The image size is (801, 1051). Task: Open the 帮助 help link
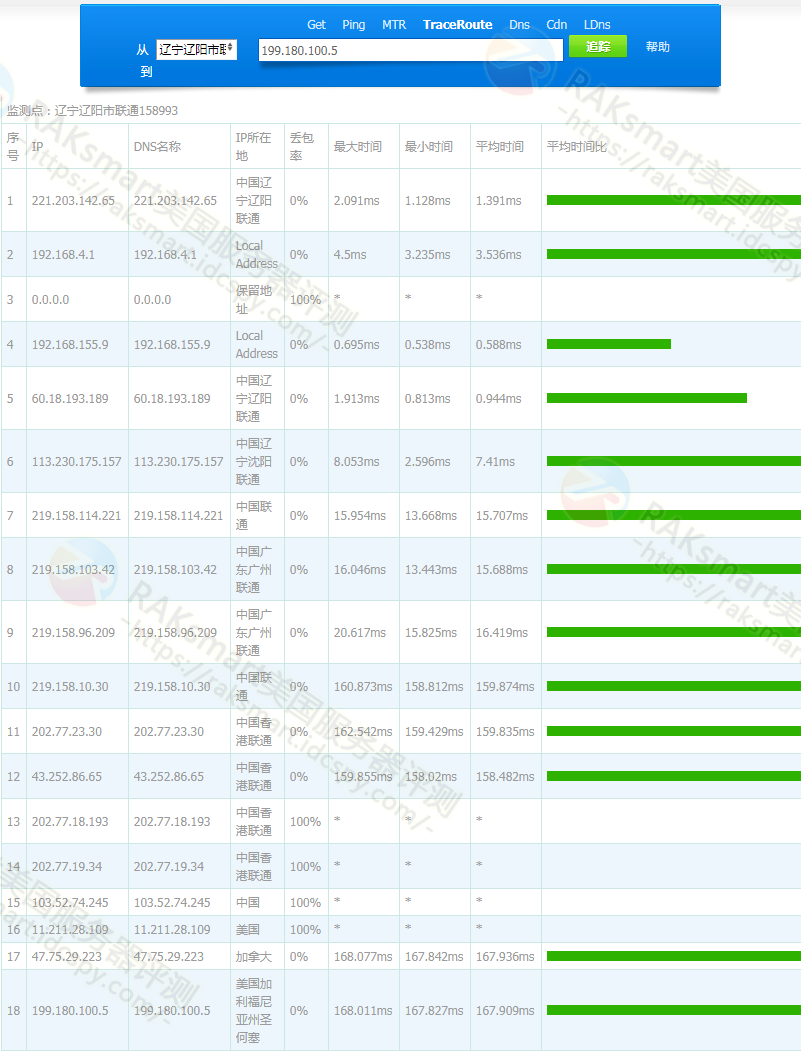(657, 47)
